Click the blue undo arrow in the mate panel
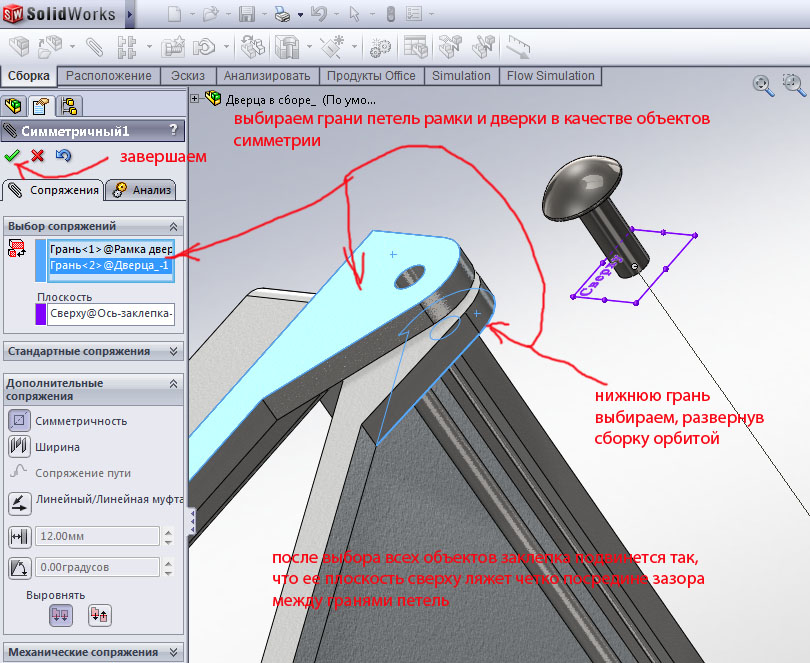 63,155
